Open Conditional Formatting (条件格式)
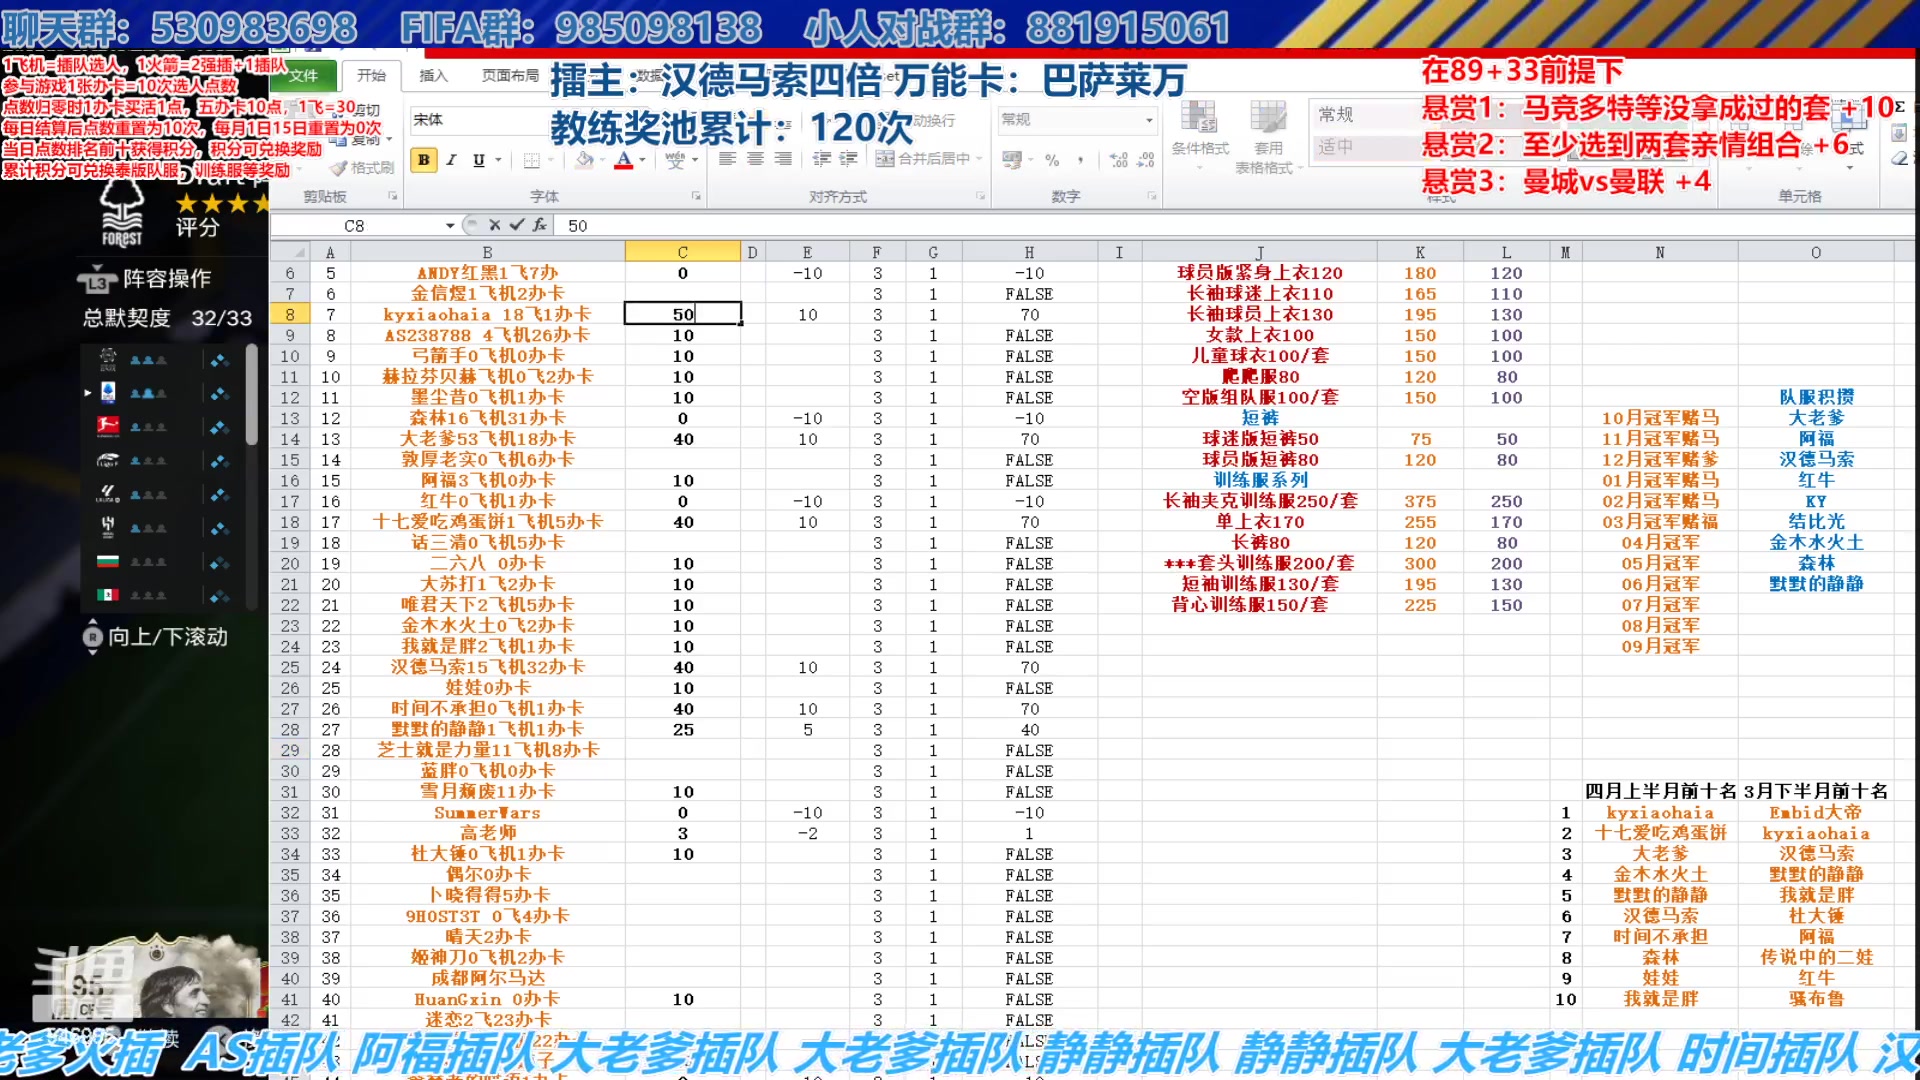 tap(1200, 135)
